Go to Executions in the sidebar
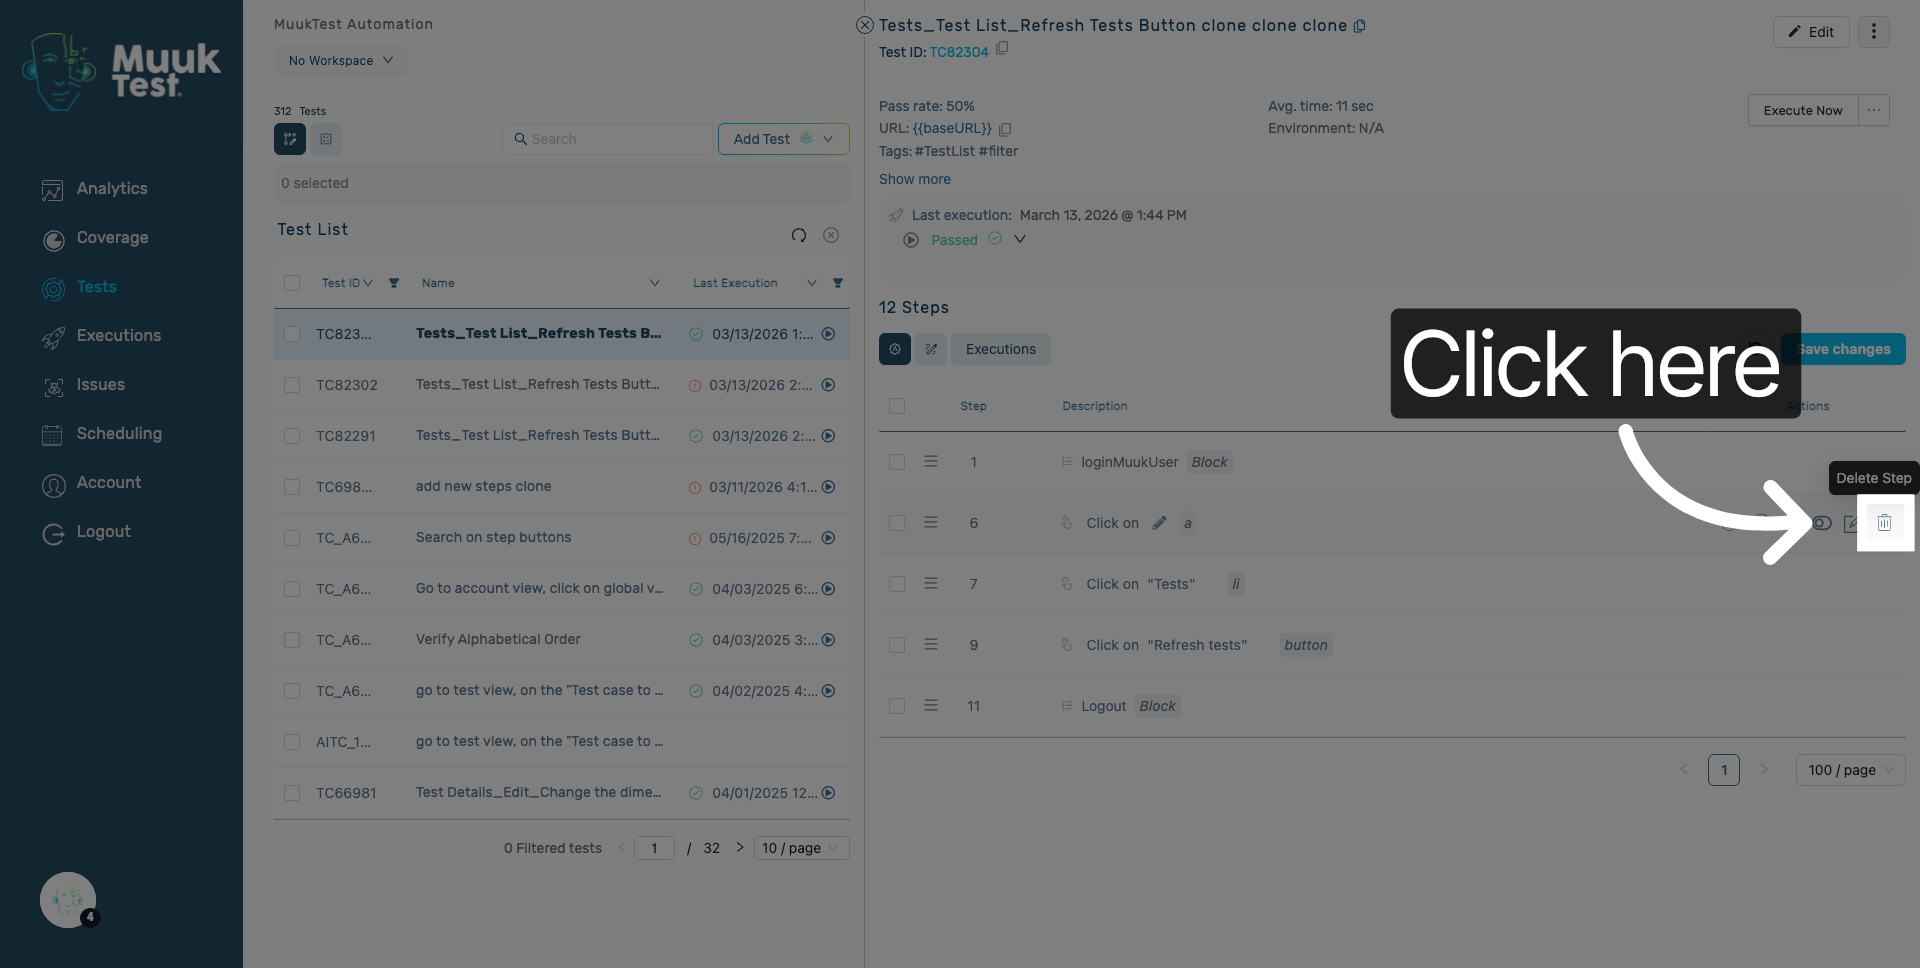This screenshot has height=968, width=1920. click(x=119, y=336)
